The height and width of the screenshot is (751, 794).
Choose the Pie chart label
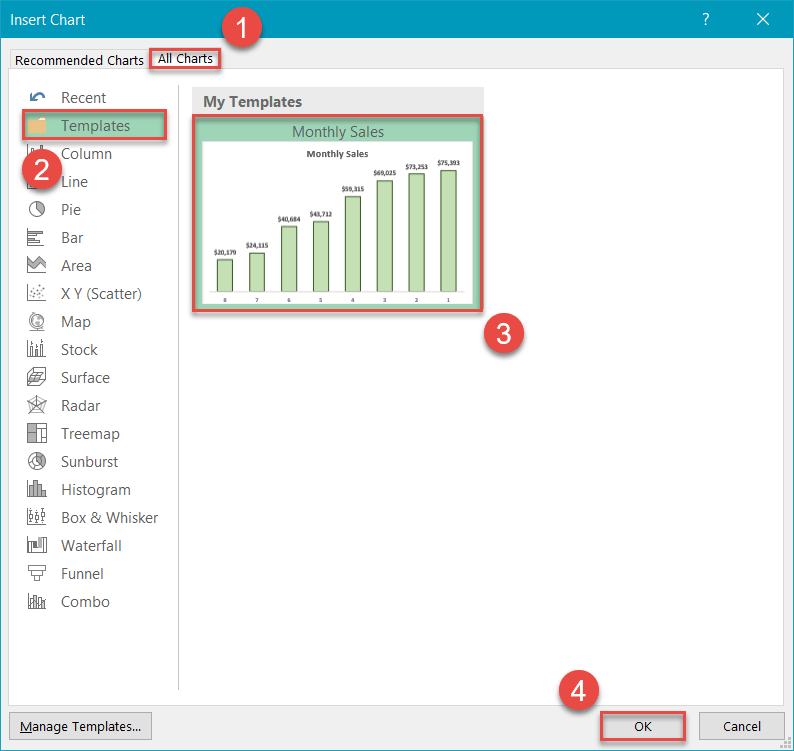click(x=71, y=209)
